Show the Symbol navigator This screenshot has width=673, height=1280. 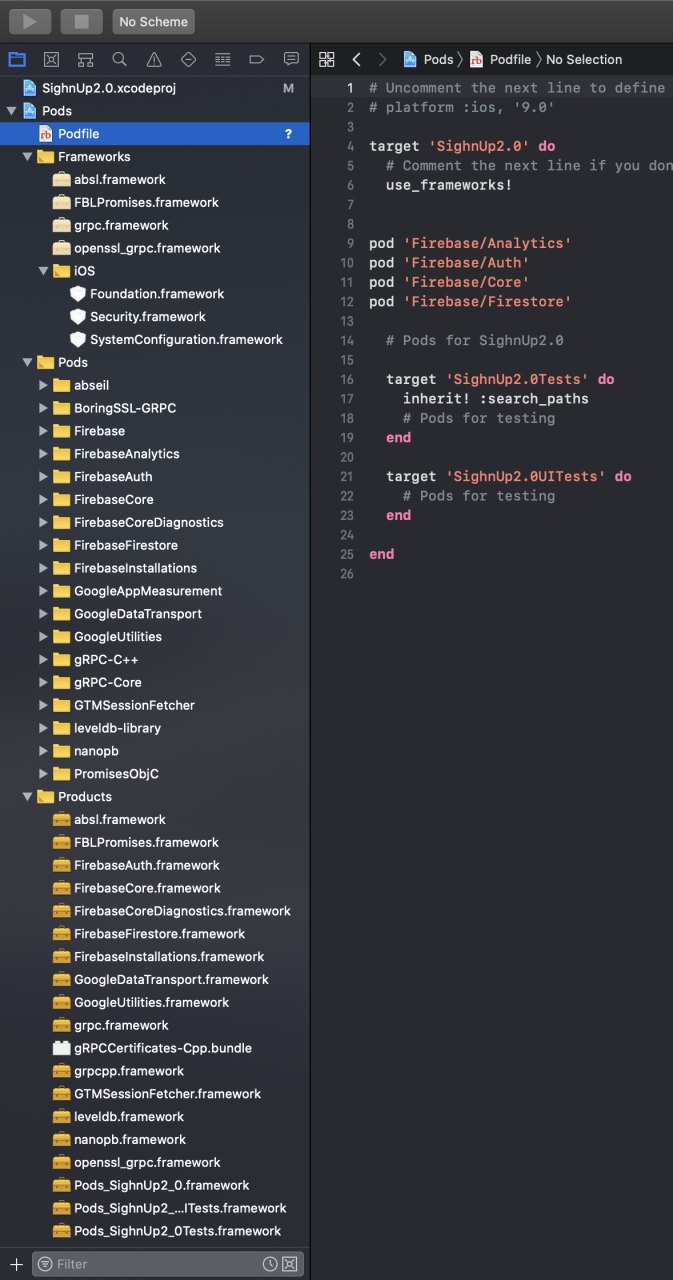(x=85, y=59)
